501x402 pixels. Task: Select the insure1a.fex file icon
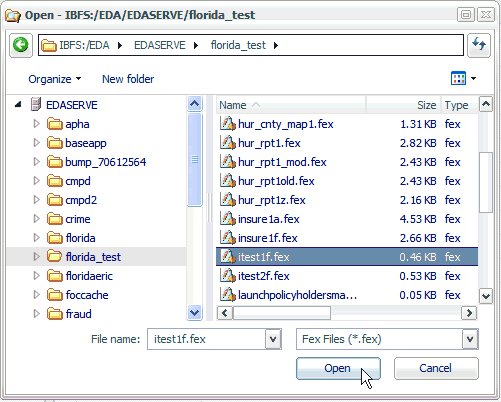[228, 219]
